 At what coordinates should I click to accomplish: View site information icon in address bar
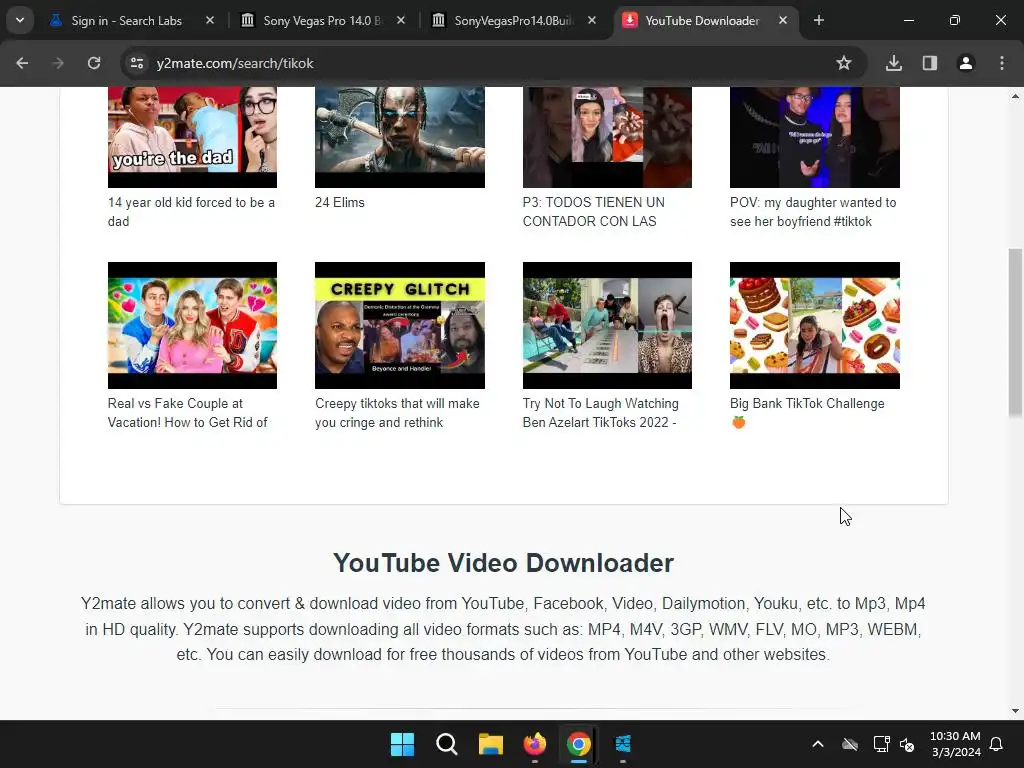point(137,63)
